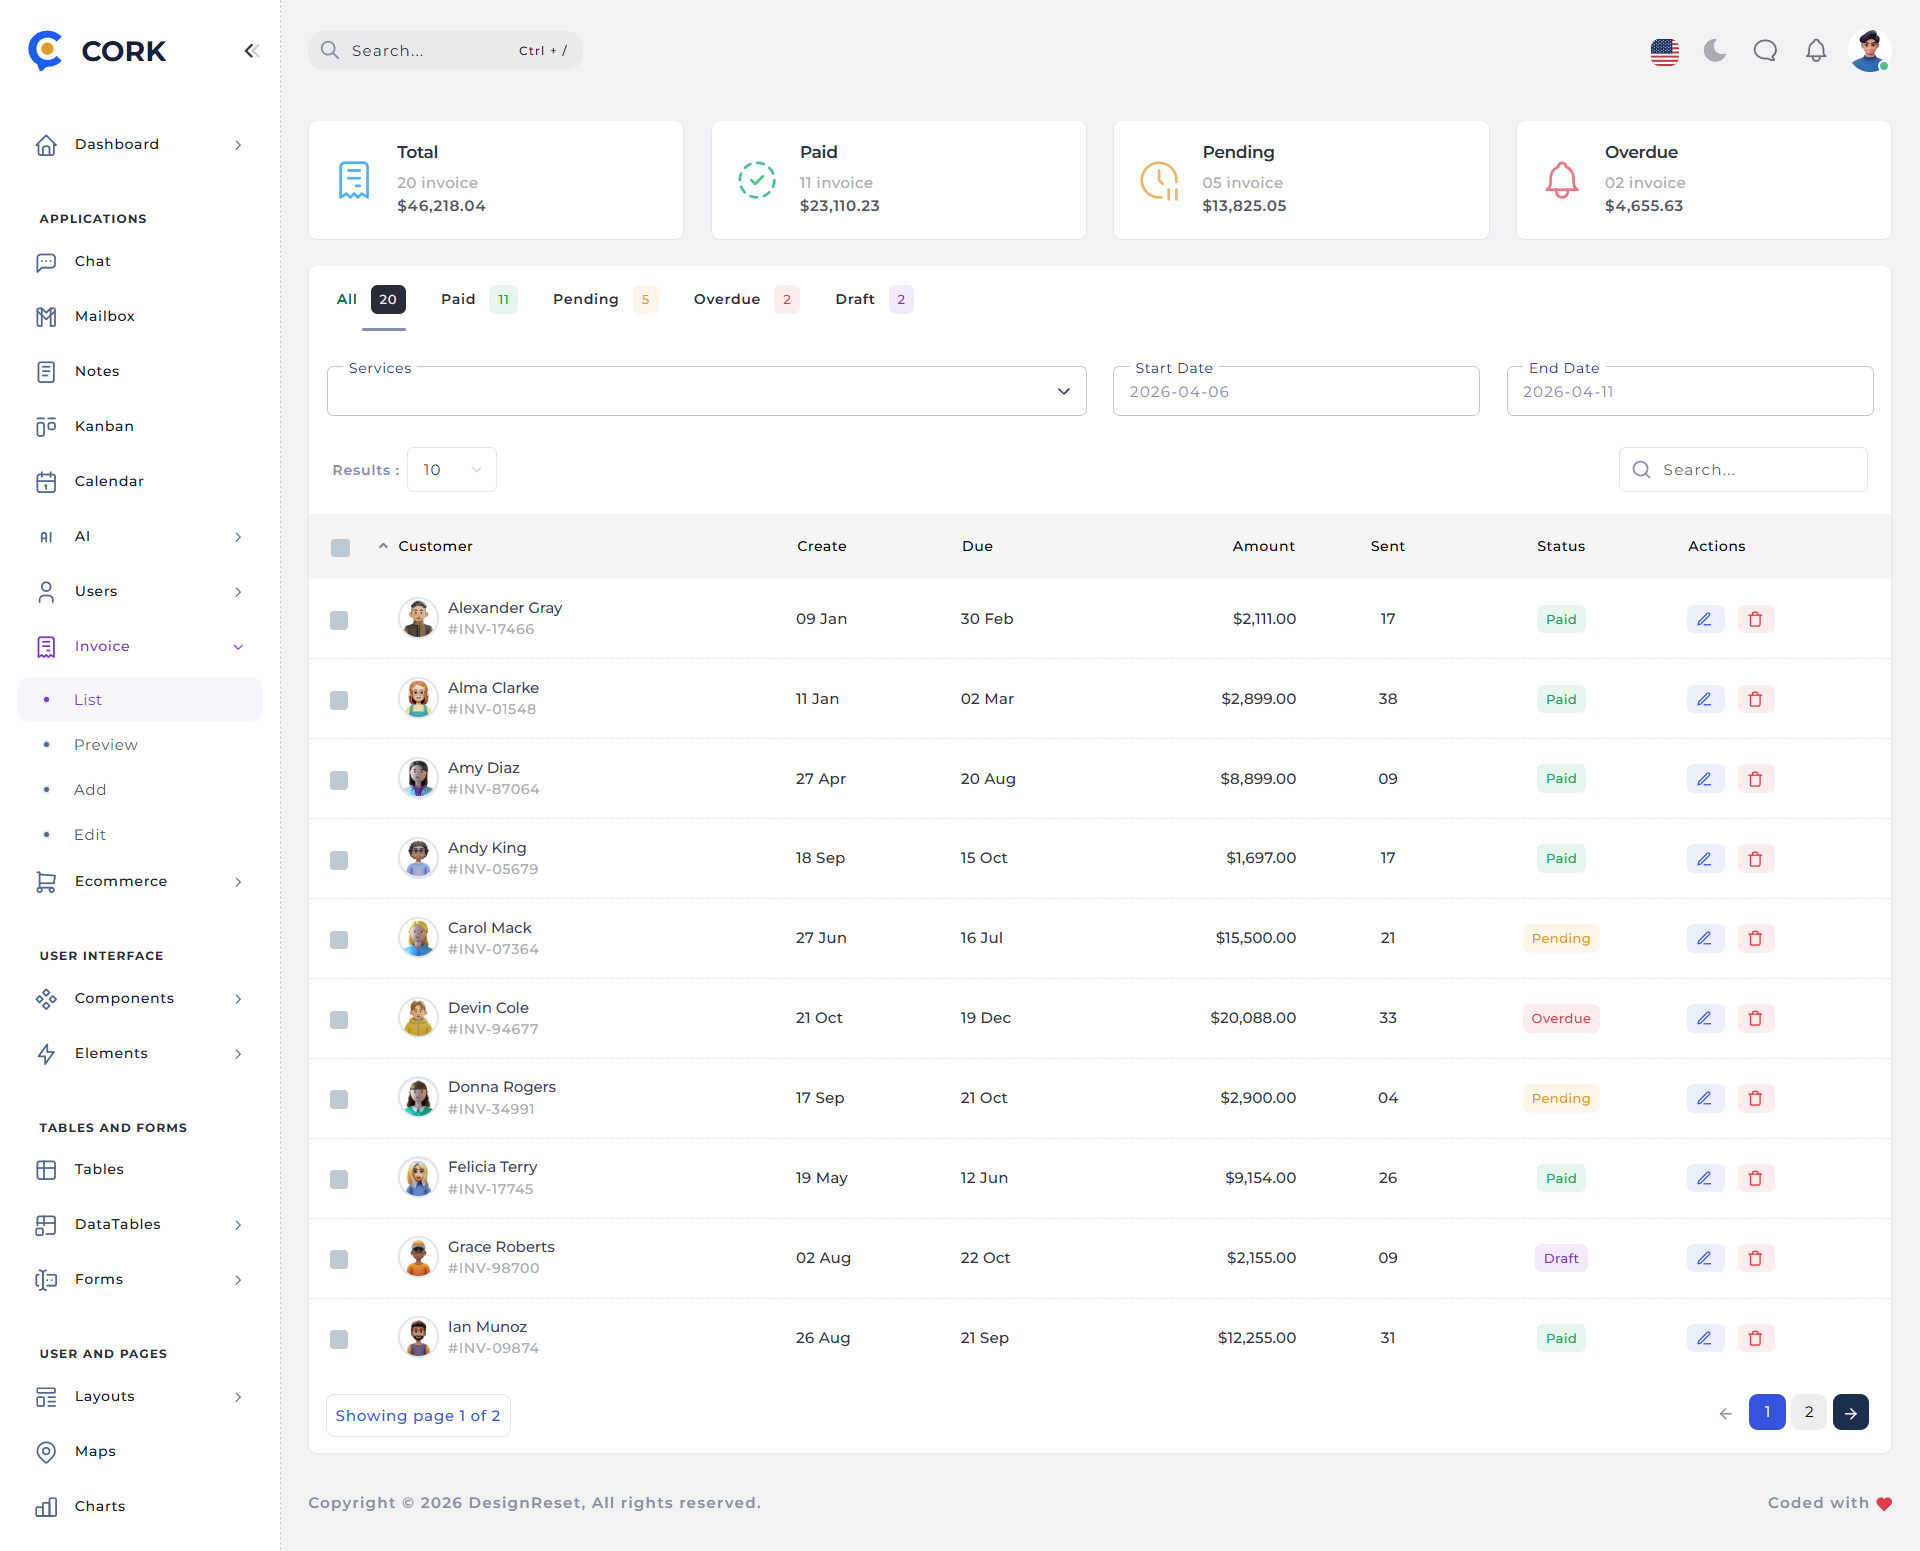Open the Services dropdown
Image resolution: width=1920 pixels, height=1551 pixels.
[706, 392]
